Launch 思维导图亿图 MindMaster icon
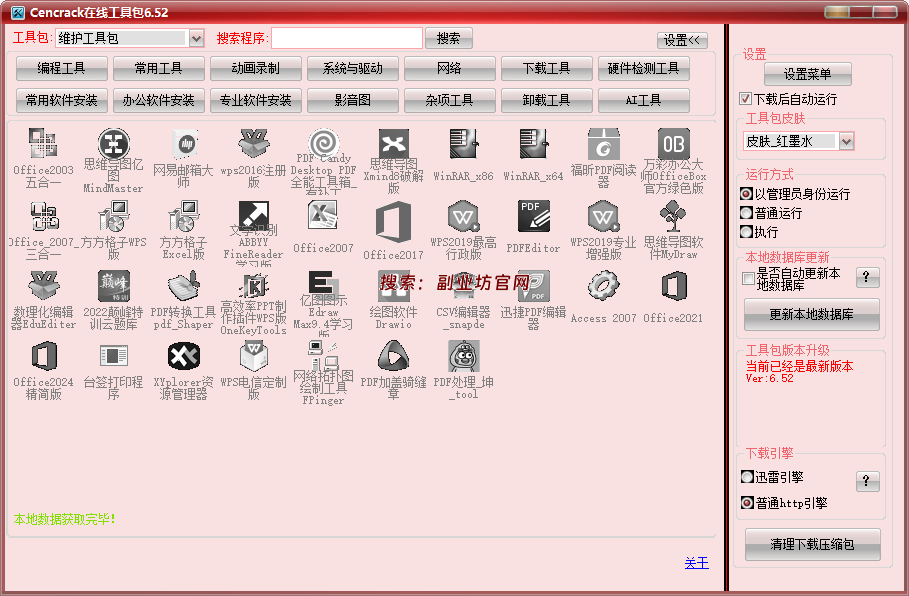This screenshot has width=909, height=596. (x=114, y=144)
